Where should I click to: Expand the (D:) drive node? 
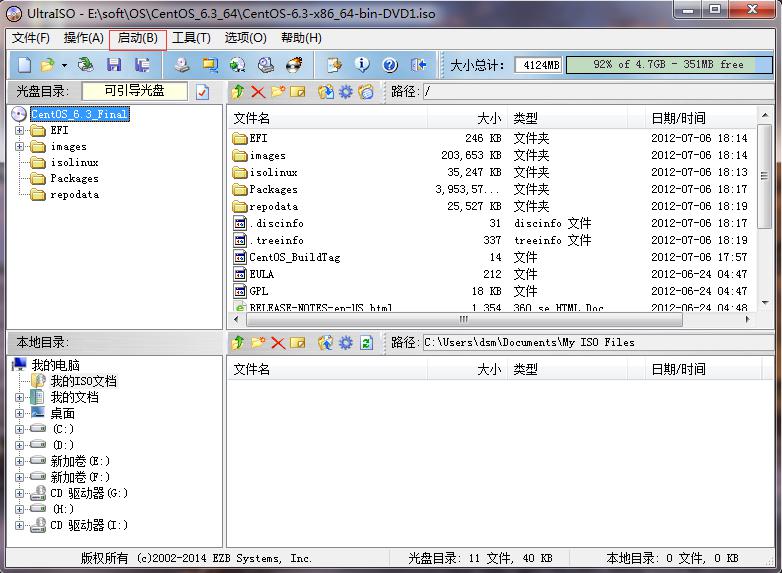19,445
